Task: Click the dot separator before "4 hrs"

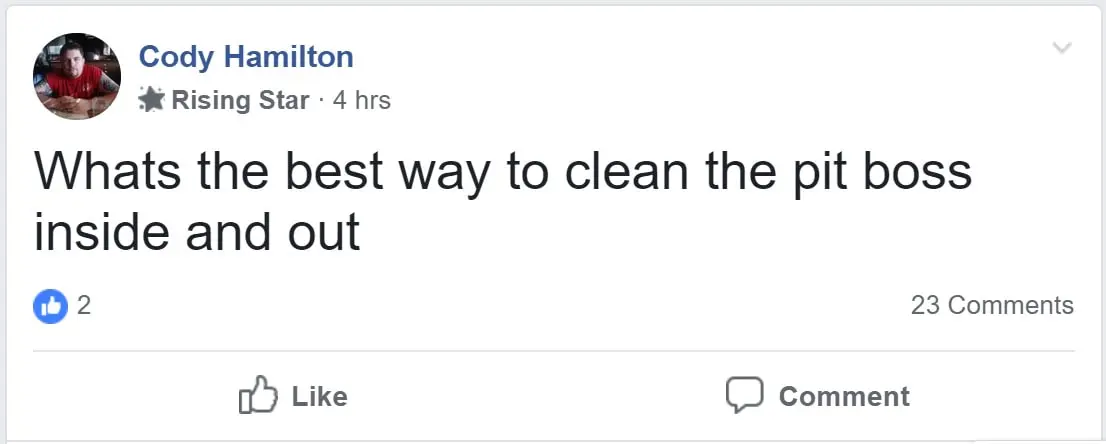Action: 321,100
